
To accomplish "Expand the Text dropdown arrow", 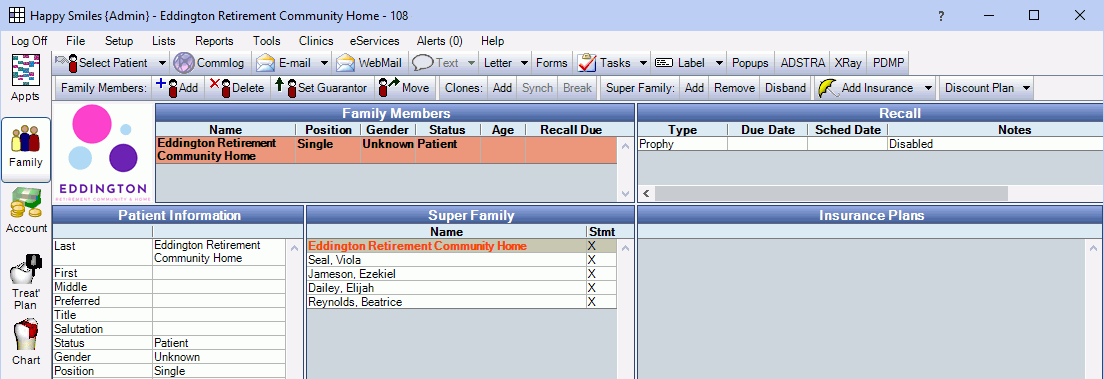I will tap(471, 63).
